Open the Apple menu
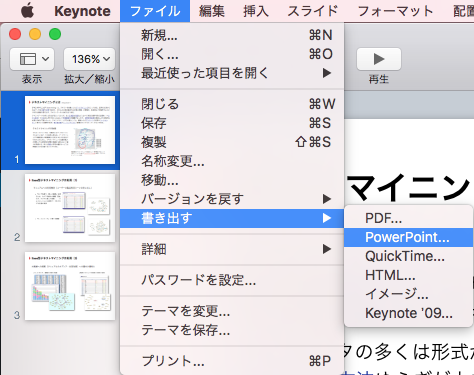Screen dimensions: 474x375 (x=27, y=11)
